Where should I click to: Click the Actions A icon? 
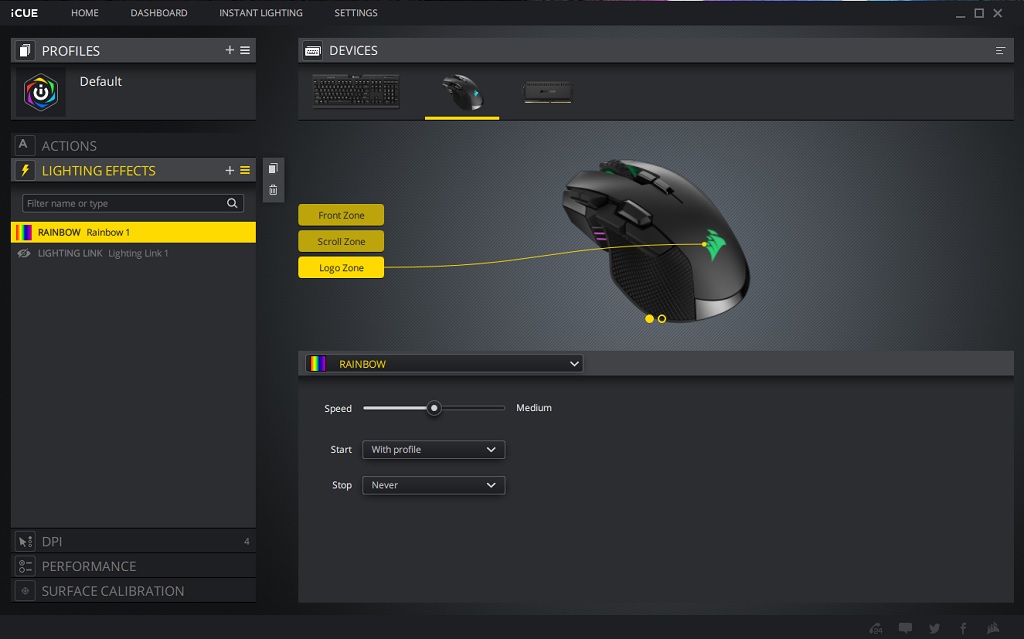pos(24,144)
